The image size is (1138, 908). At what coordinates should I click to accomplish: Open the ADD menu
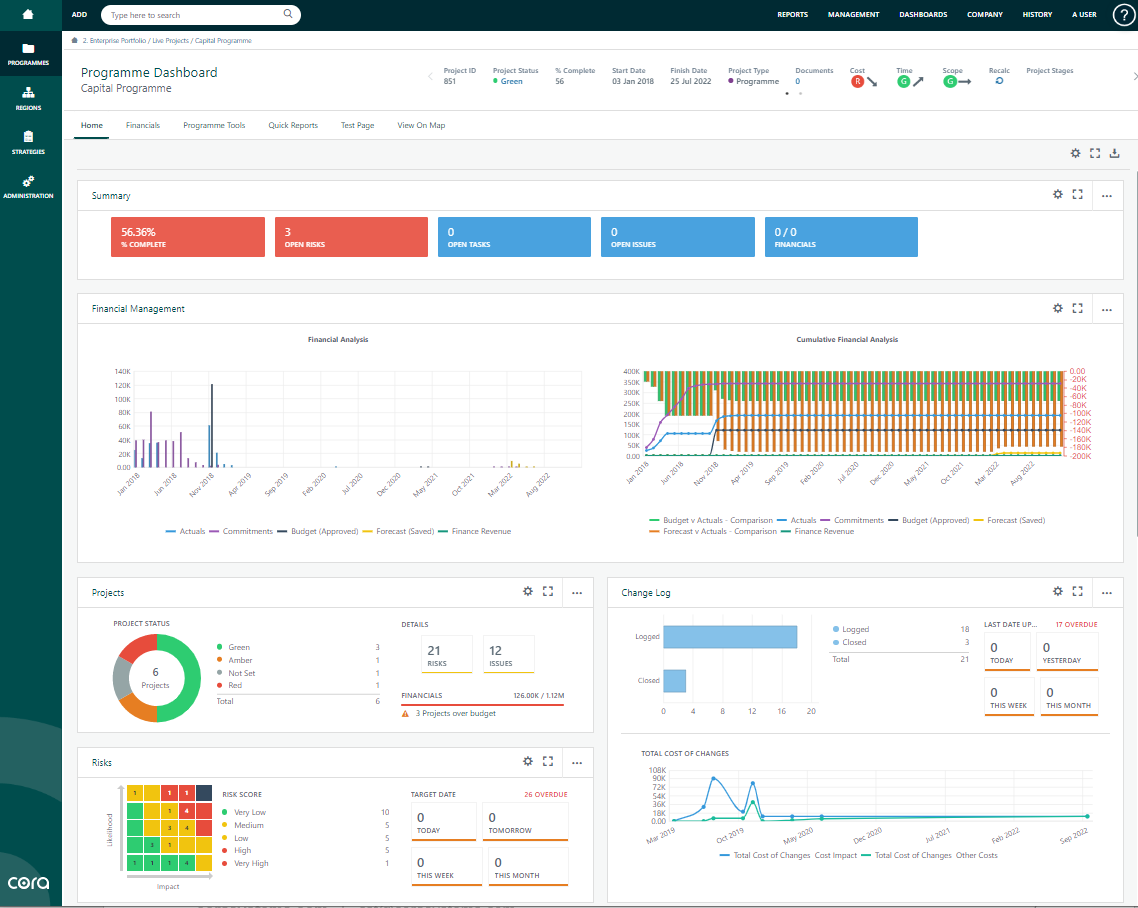79,15
